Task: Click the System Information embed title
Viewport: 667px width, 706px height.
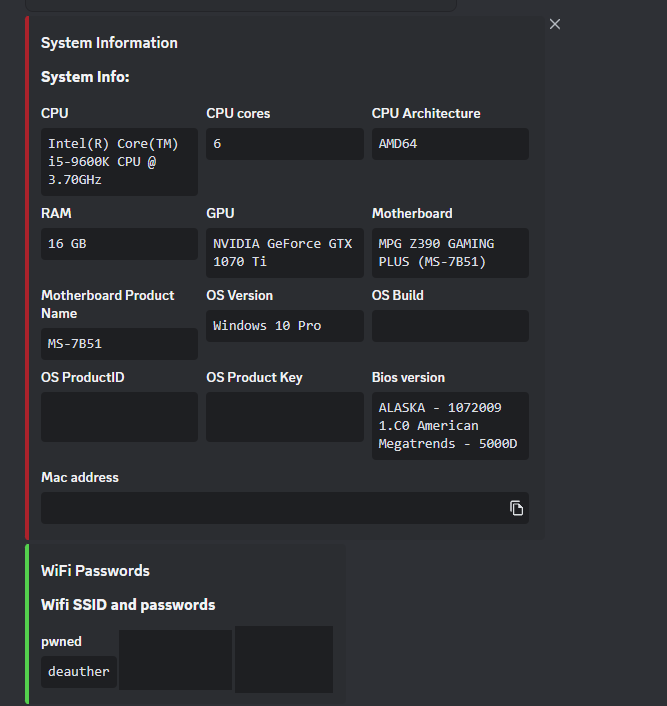Action: click(x=109, y=43)
